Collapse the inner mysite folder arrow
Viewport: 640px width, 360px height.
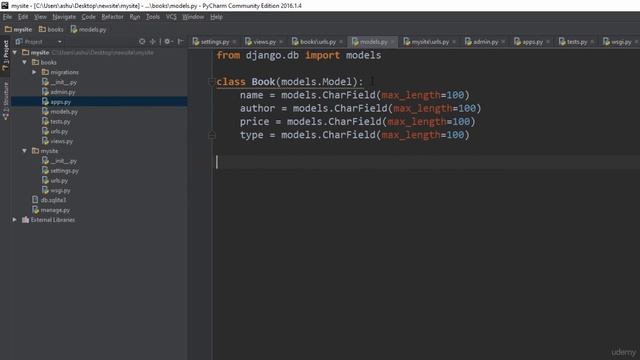click(x=24, y=151)
